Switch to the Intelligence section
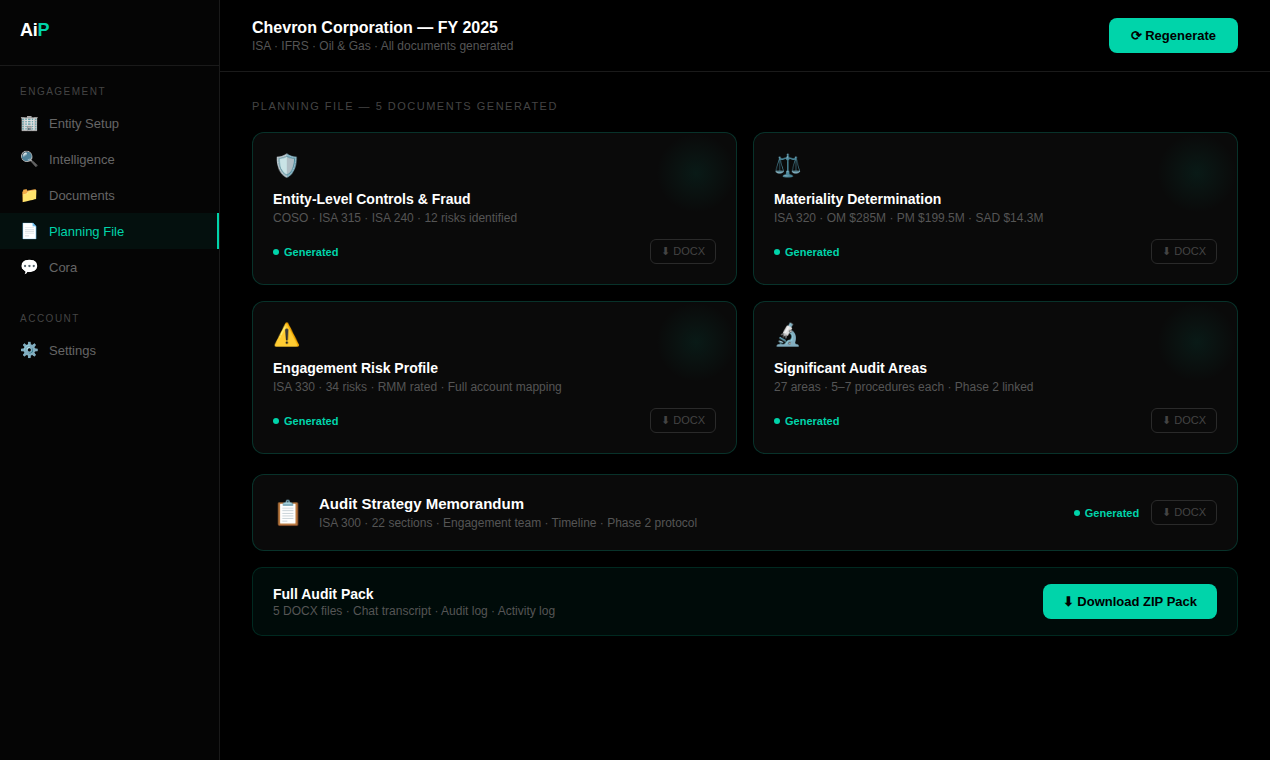Screen dimensions: 1270x760 pyautogui.click(x=81, y=159)
